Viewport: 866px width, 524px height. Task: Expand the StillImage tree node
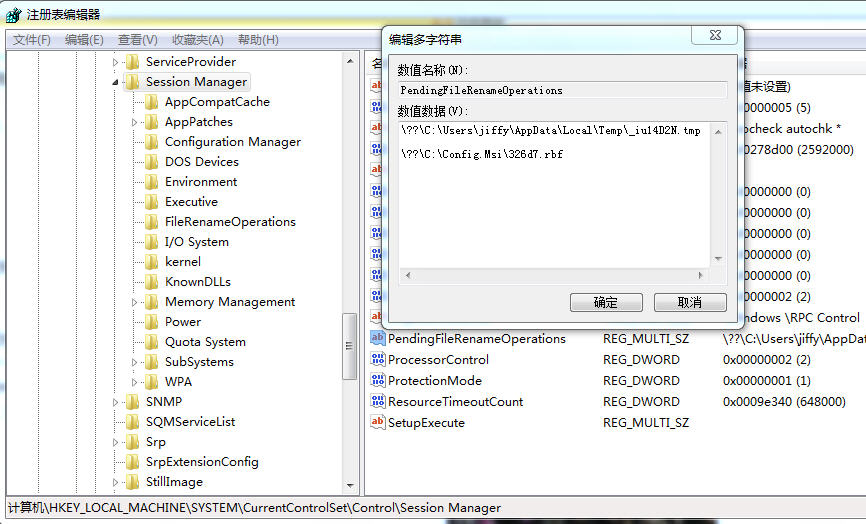click(x=115, y=482)
